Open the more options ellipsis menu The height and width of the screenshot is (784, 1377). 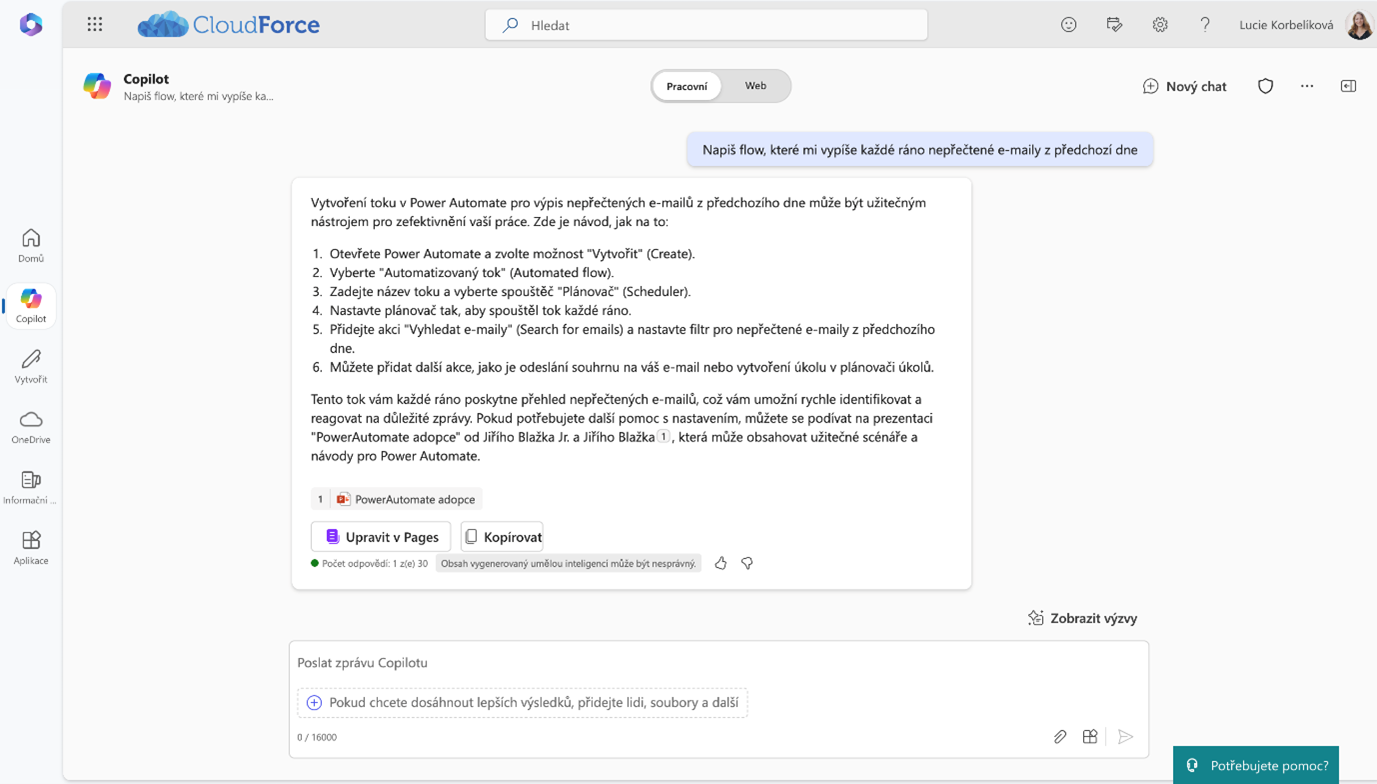point(1307,86)
